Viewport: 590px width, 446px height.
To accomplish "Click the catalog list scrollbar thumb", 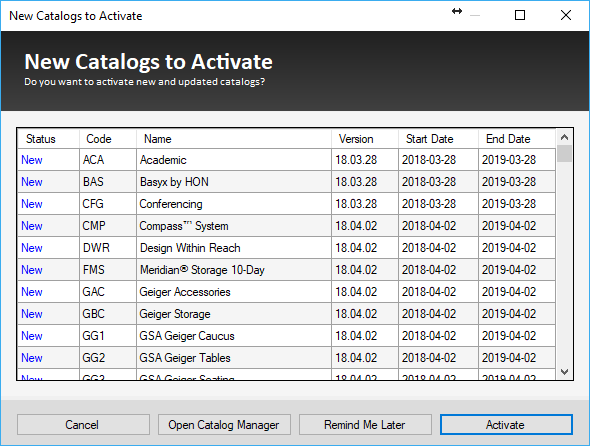I will click(x=564, y=154).
